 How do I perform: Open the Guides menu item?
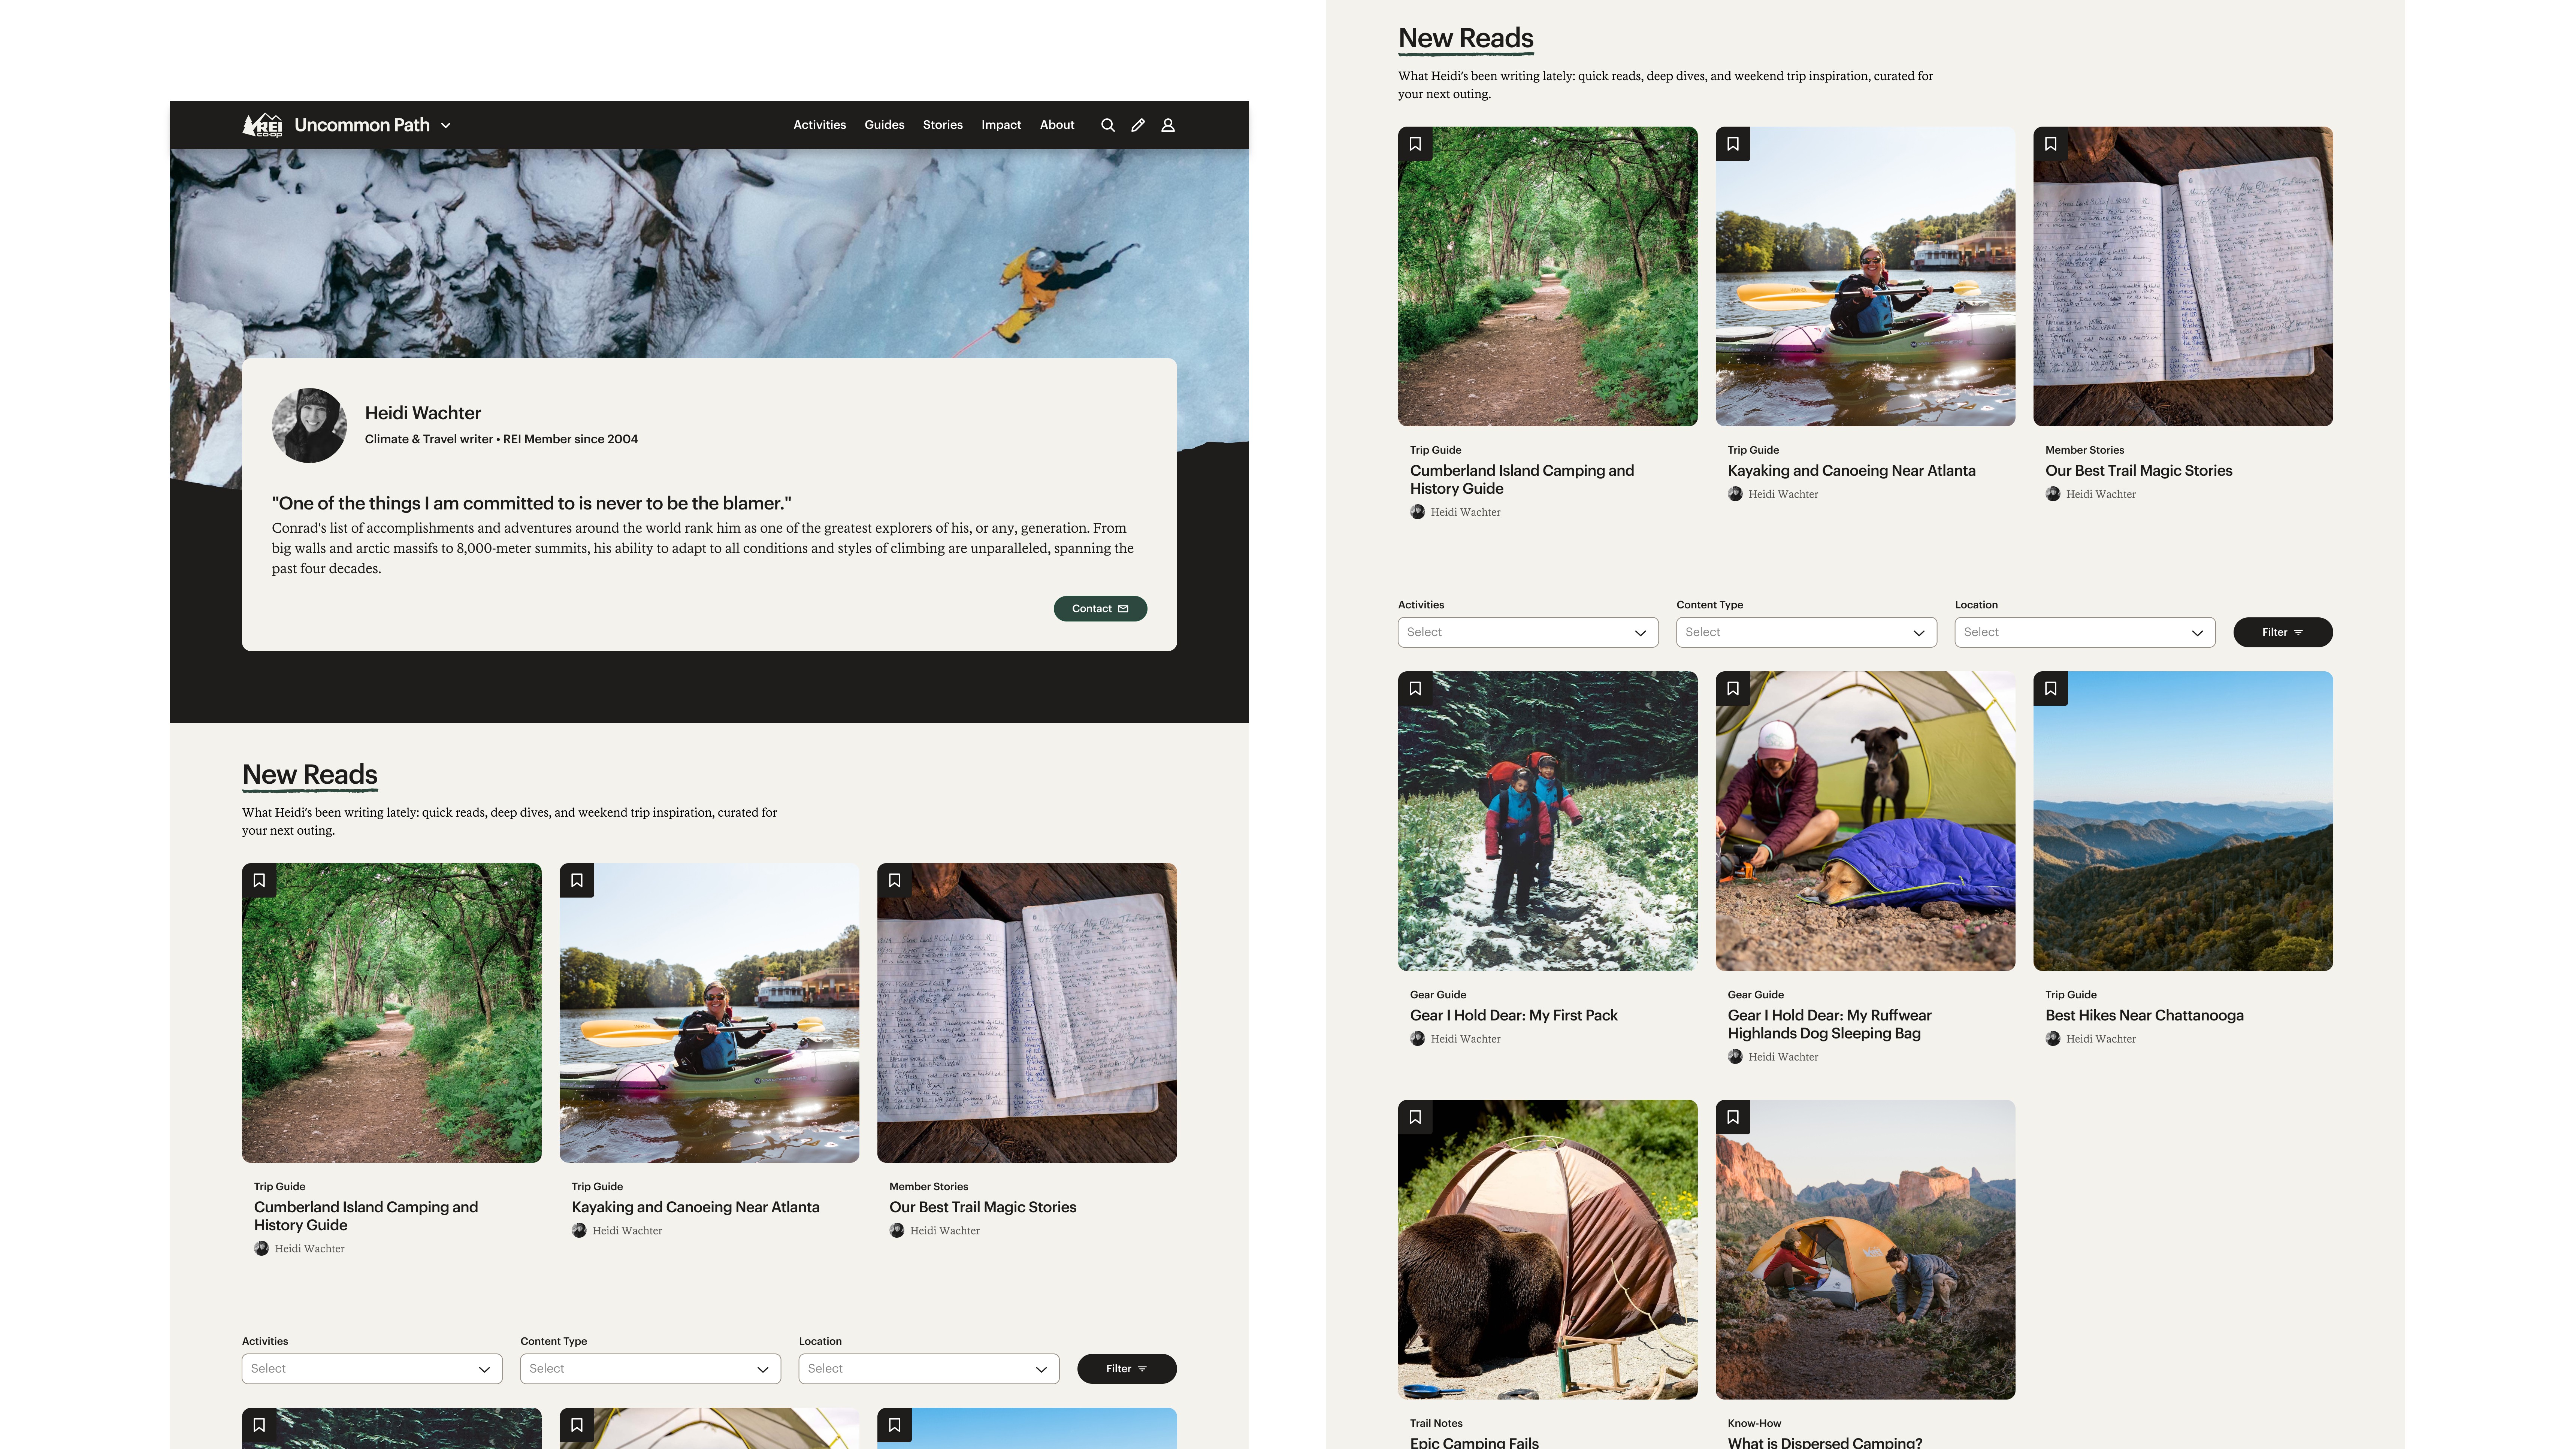click(884, 125)
